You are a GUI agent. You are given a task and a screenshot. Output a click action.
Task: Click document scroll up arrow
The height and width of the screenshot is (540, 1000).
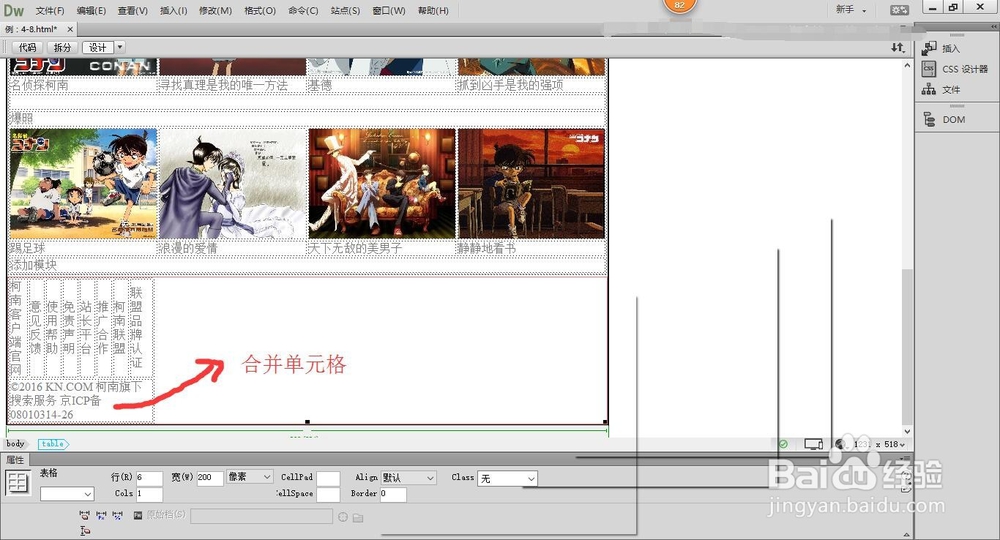906,66
